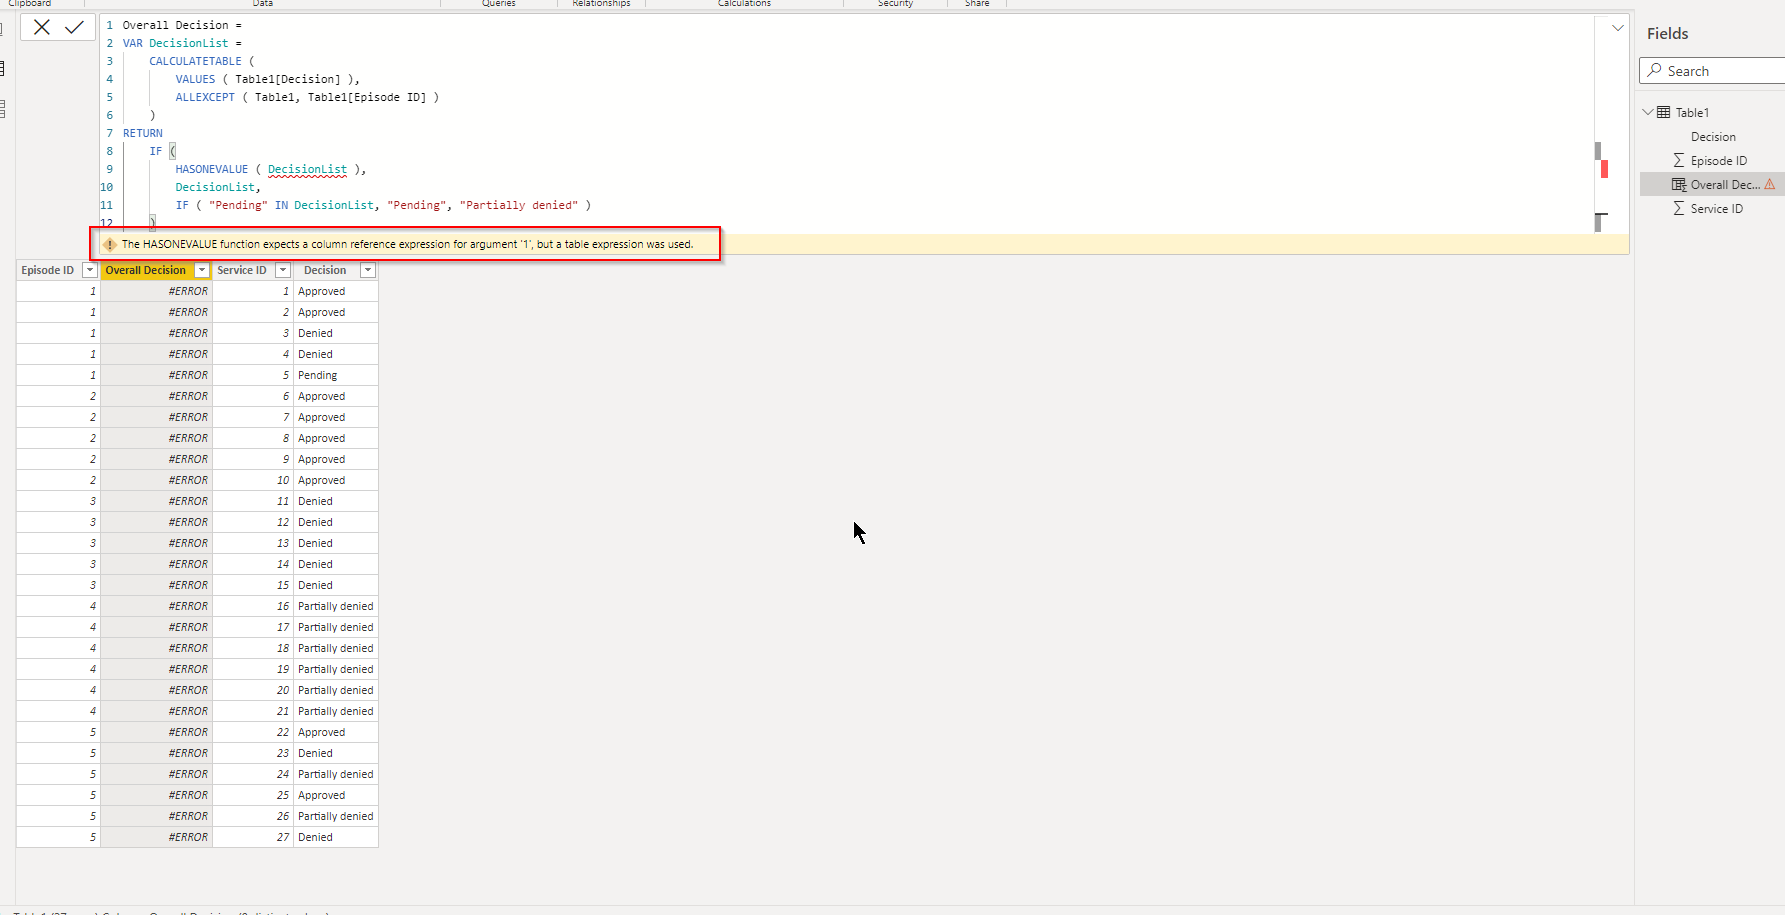1785x915 pixels.
Task: Click the magnifier icon in Fields search
Action: pos(1655,70)
